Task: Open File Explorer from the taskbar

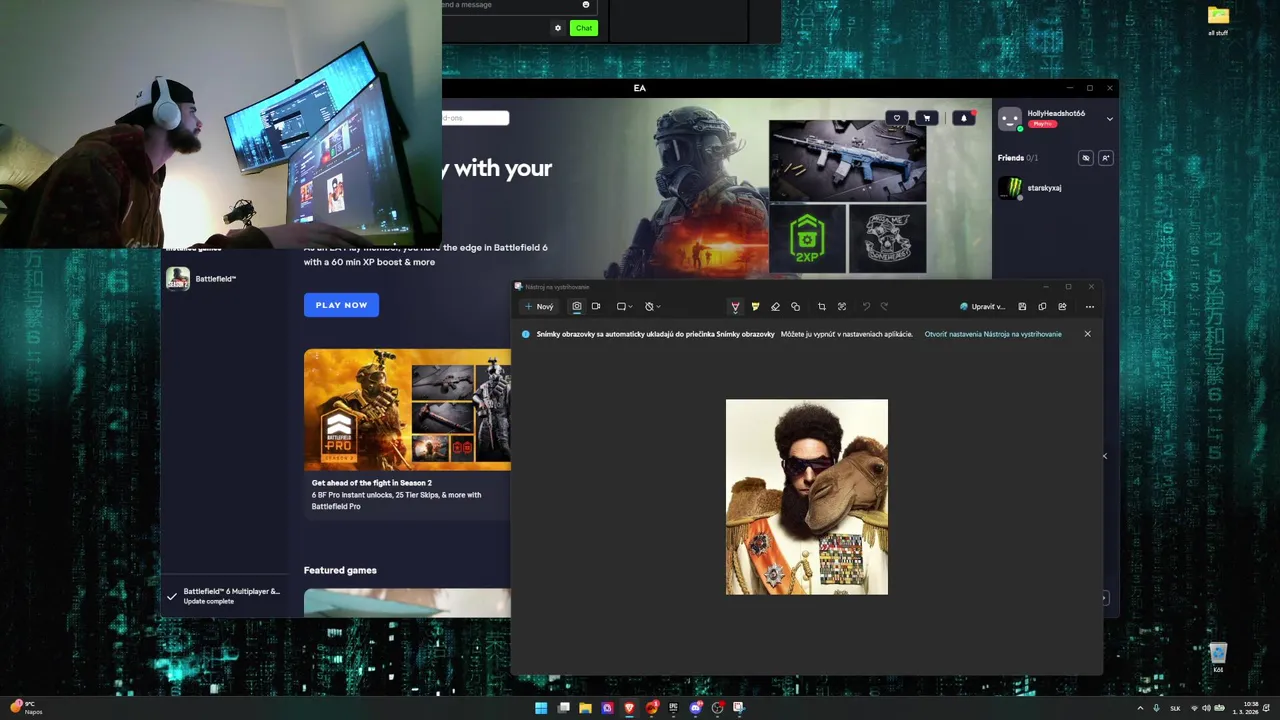Action: click(x=585, y=708)
